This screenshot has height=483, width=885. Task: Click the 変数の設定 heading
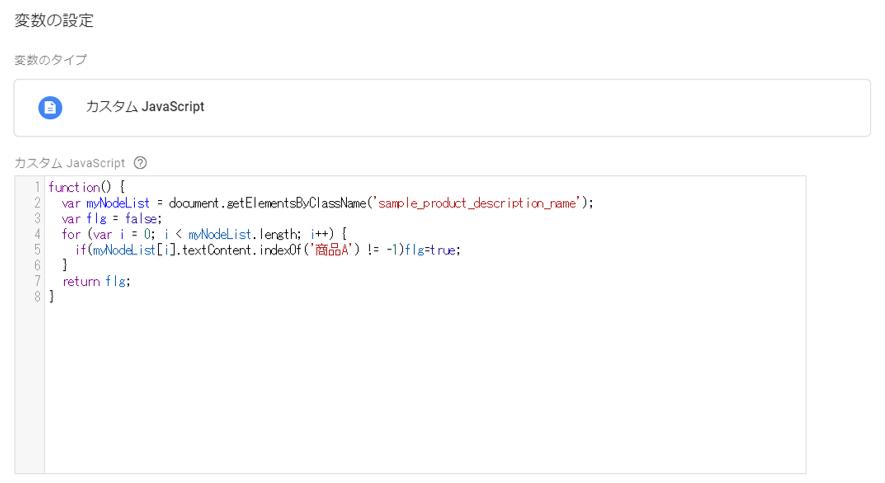tap(54, 21)
